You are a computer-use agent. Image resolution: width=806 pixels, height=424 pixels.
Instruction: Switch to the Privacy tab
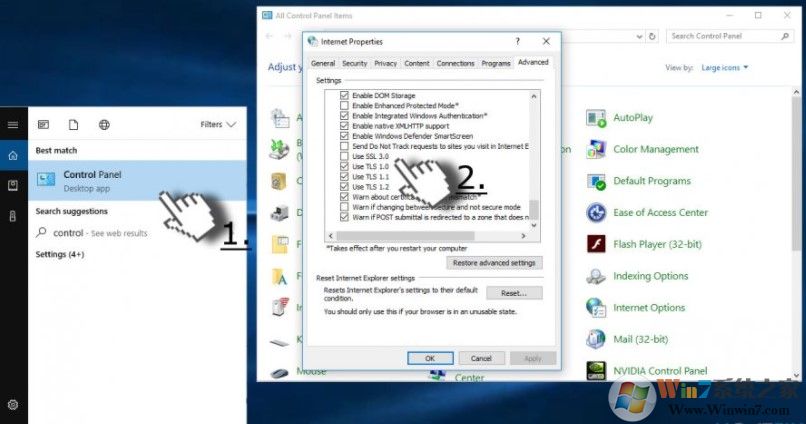coord(386,63)
